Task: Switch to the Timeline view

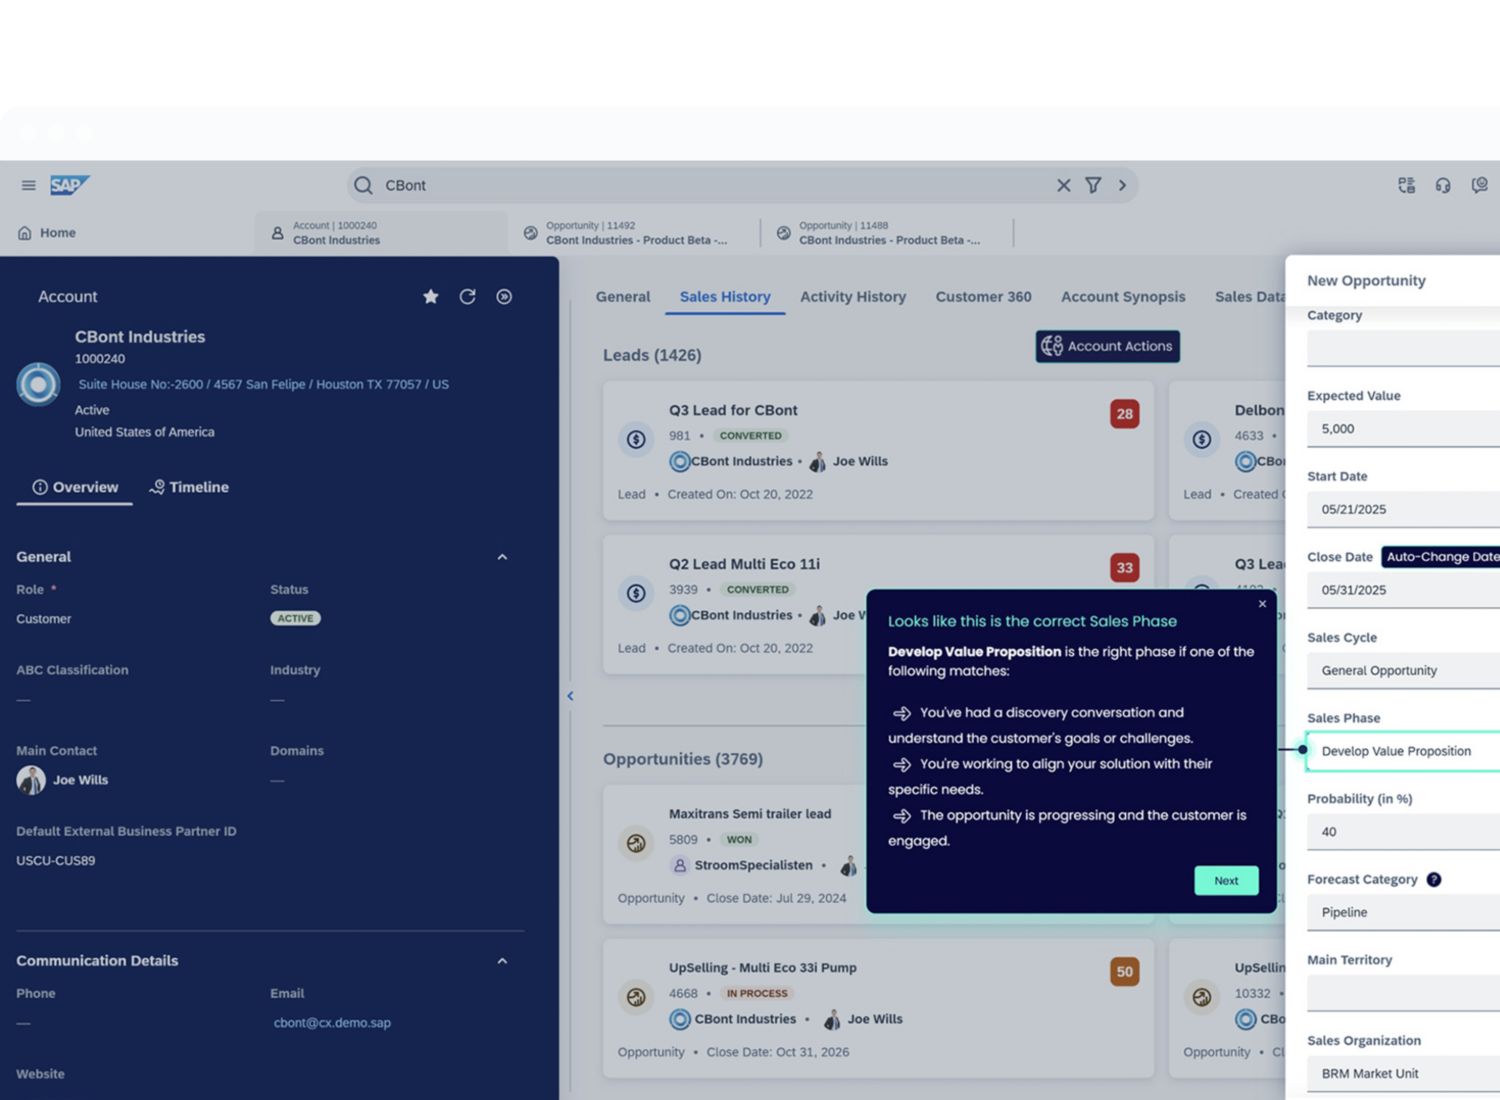Action: (x=189, y=487)
